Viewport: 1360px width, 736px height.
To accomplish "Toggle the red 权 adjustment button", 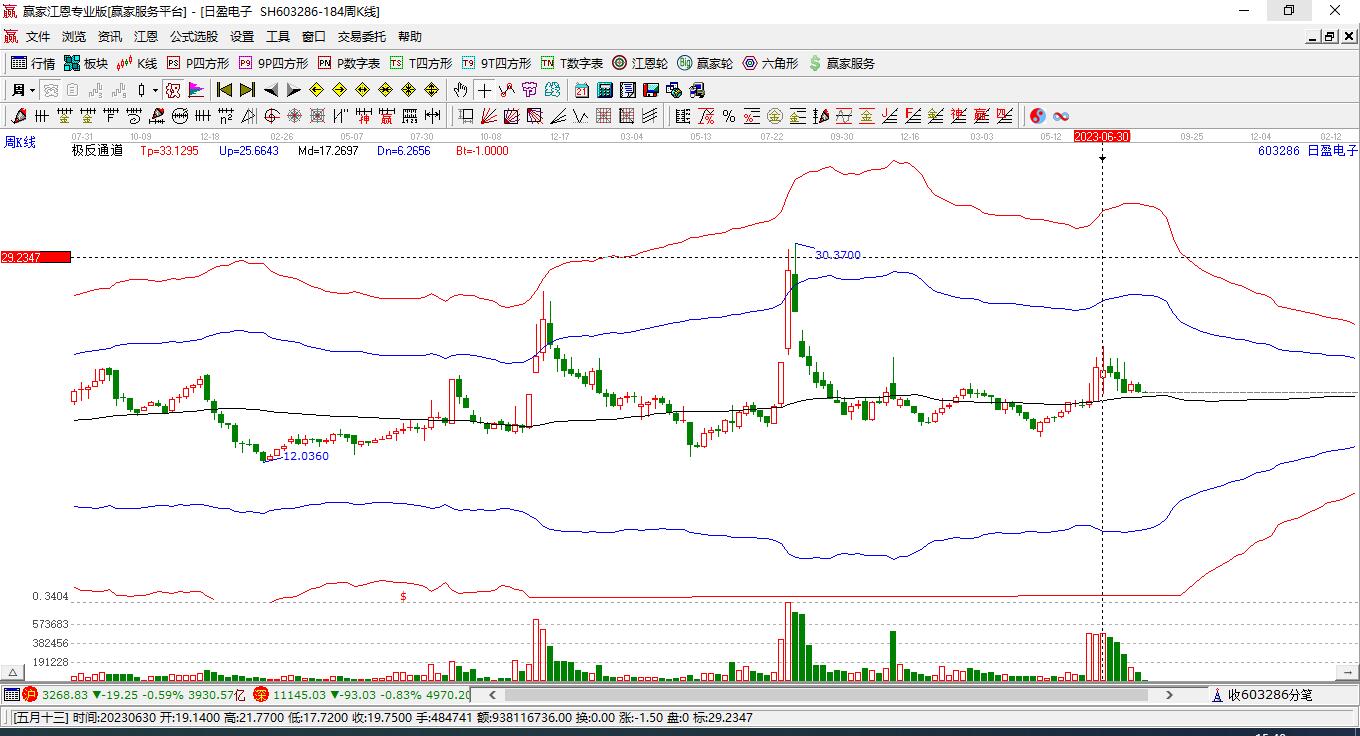I will (173, 90).
